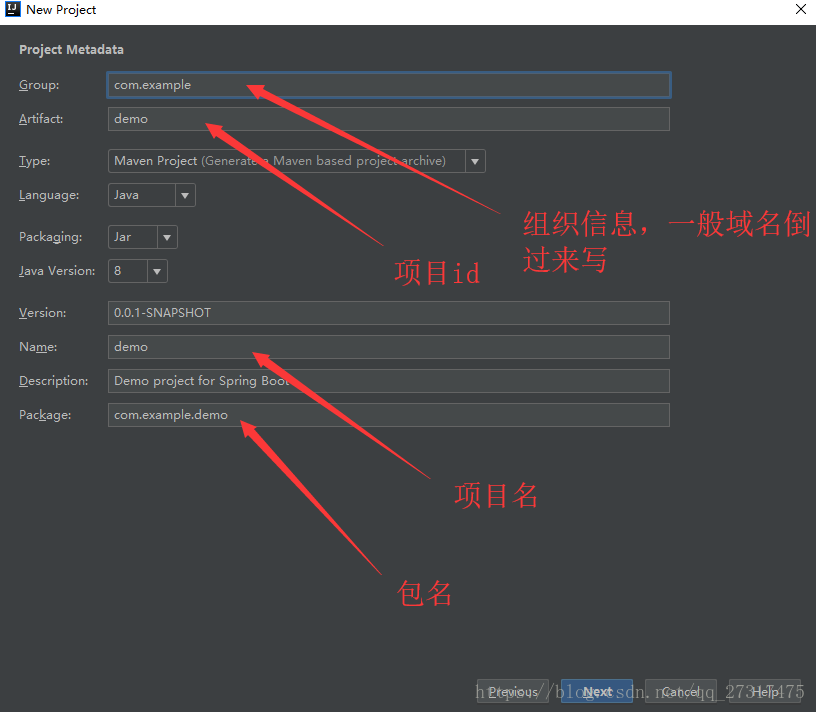
Task: Click the IntelliJ IDEA title bar icon
Action: coord(12,9)
